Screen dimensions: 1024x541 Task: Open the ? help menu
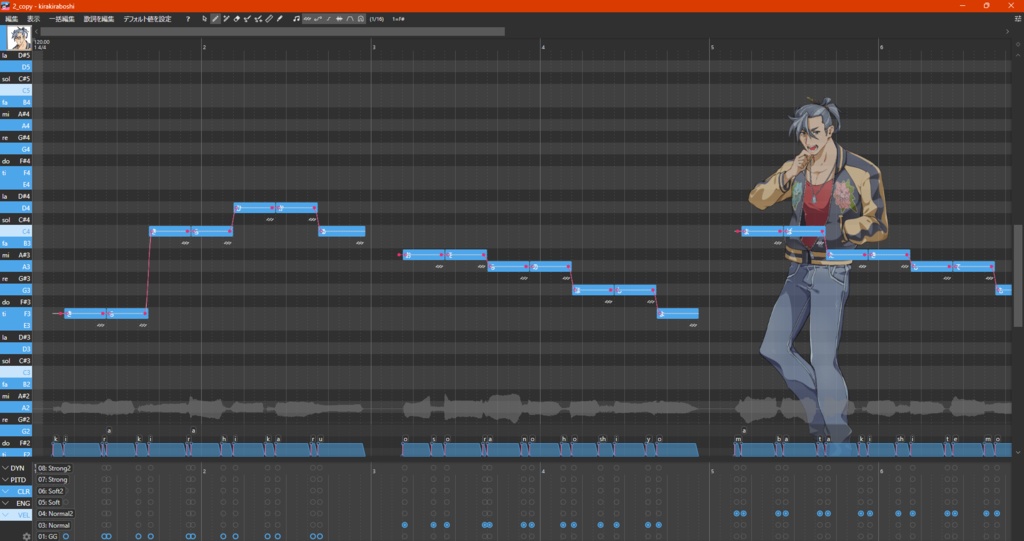[188, 19]
